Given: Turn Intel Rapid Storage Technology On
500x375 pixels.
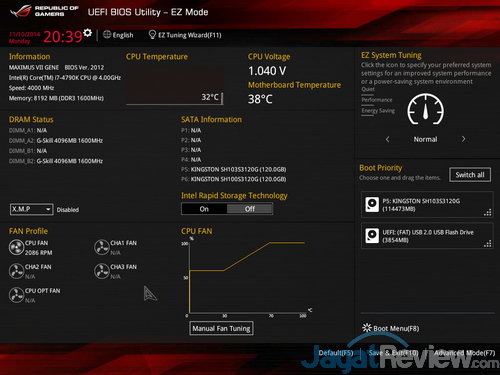Looking at the screenshot, I should [x=204, y=209].
